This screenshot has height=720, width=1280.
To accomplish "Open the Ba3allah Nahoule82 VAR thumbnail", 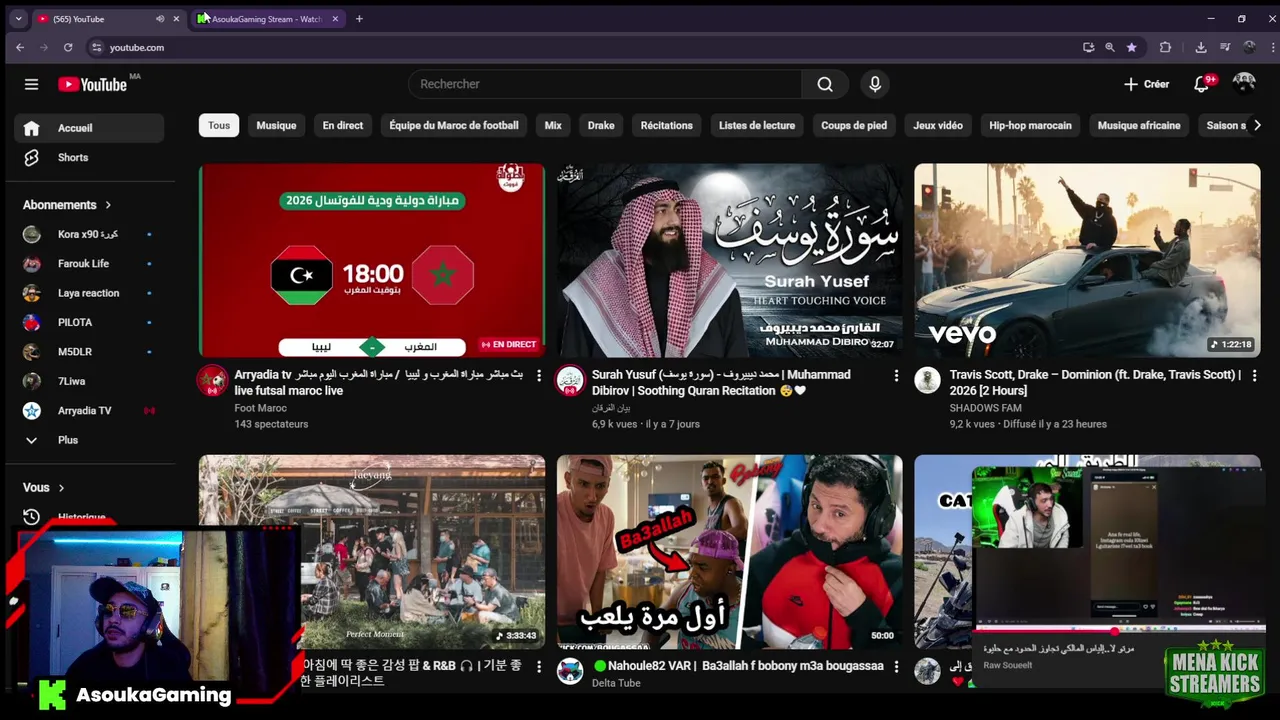I will (730, 552).
